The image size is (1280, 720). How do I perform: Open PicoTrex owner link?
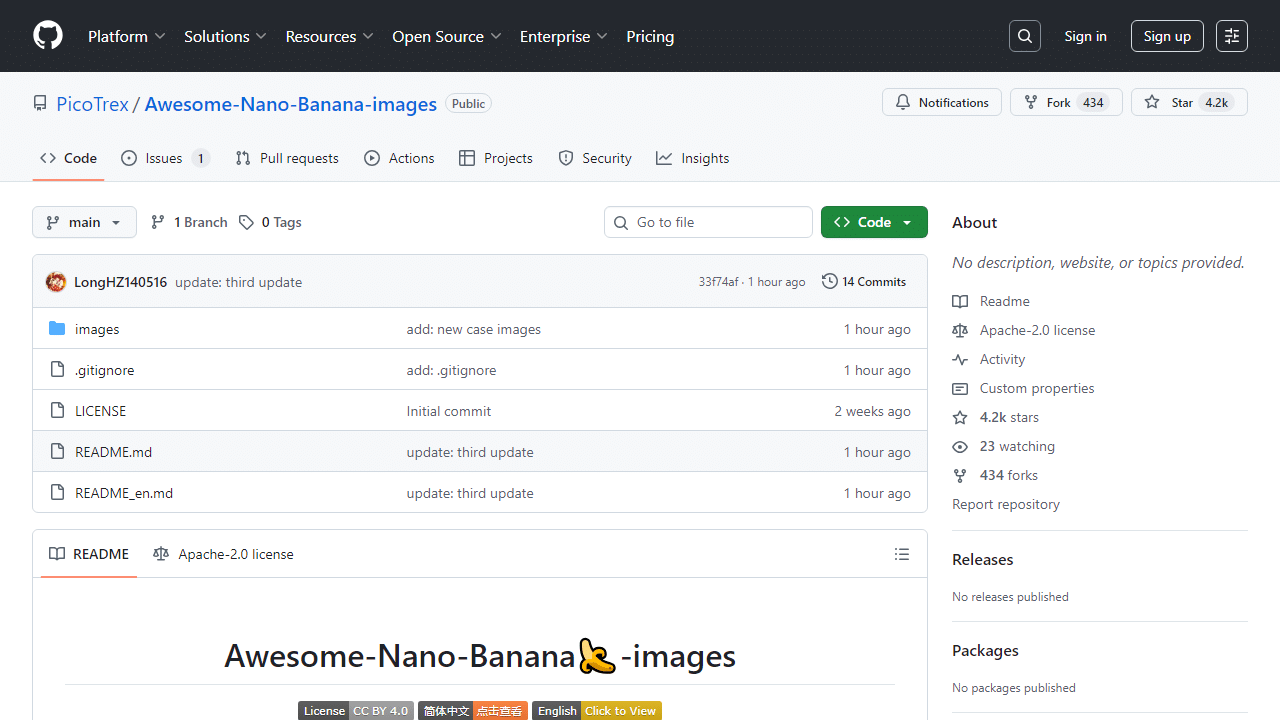tap(92, 104)
